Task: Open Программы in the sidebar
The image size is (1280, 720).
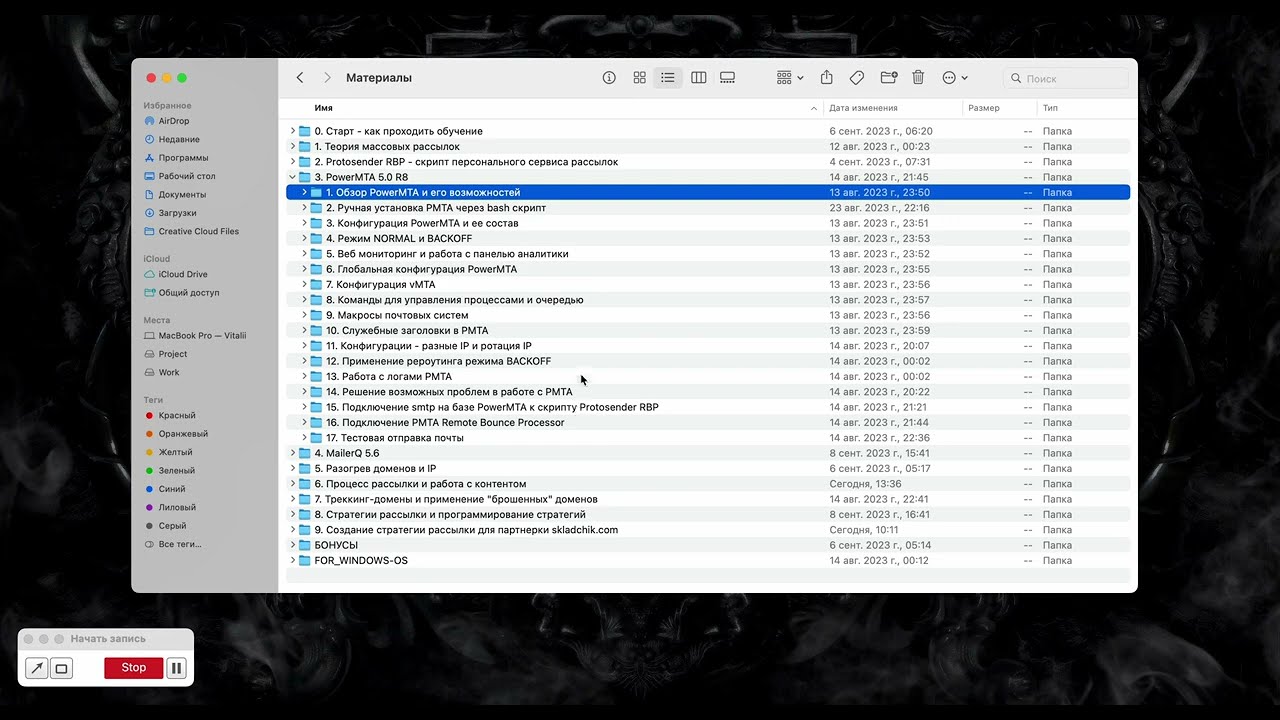Action: coord(183,158)
